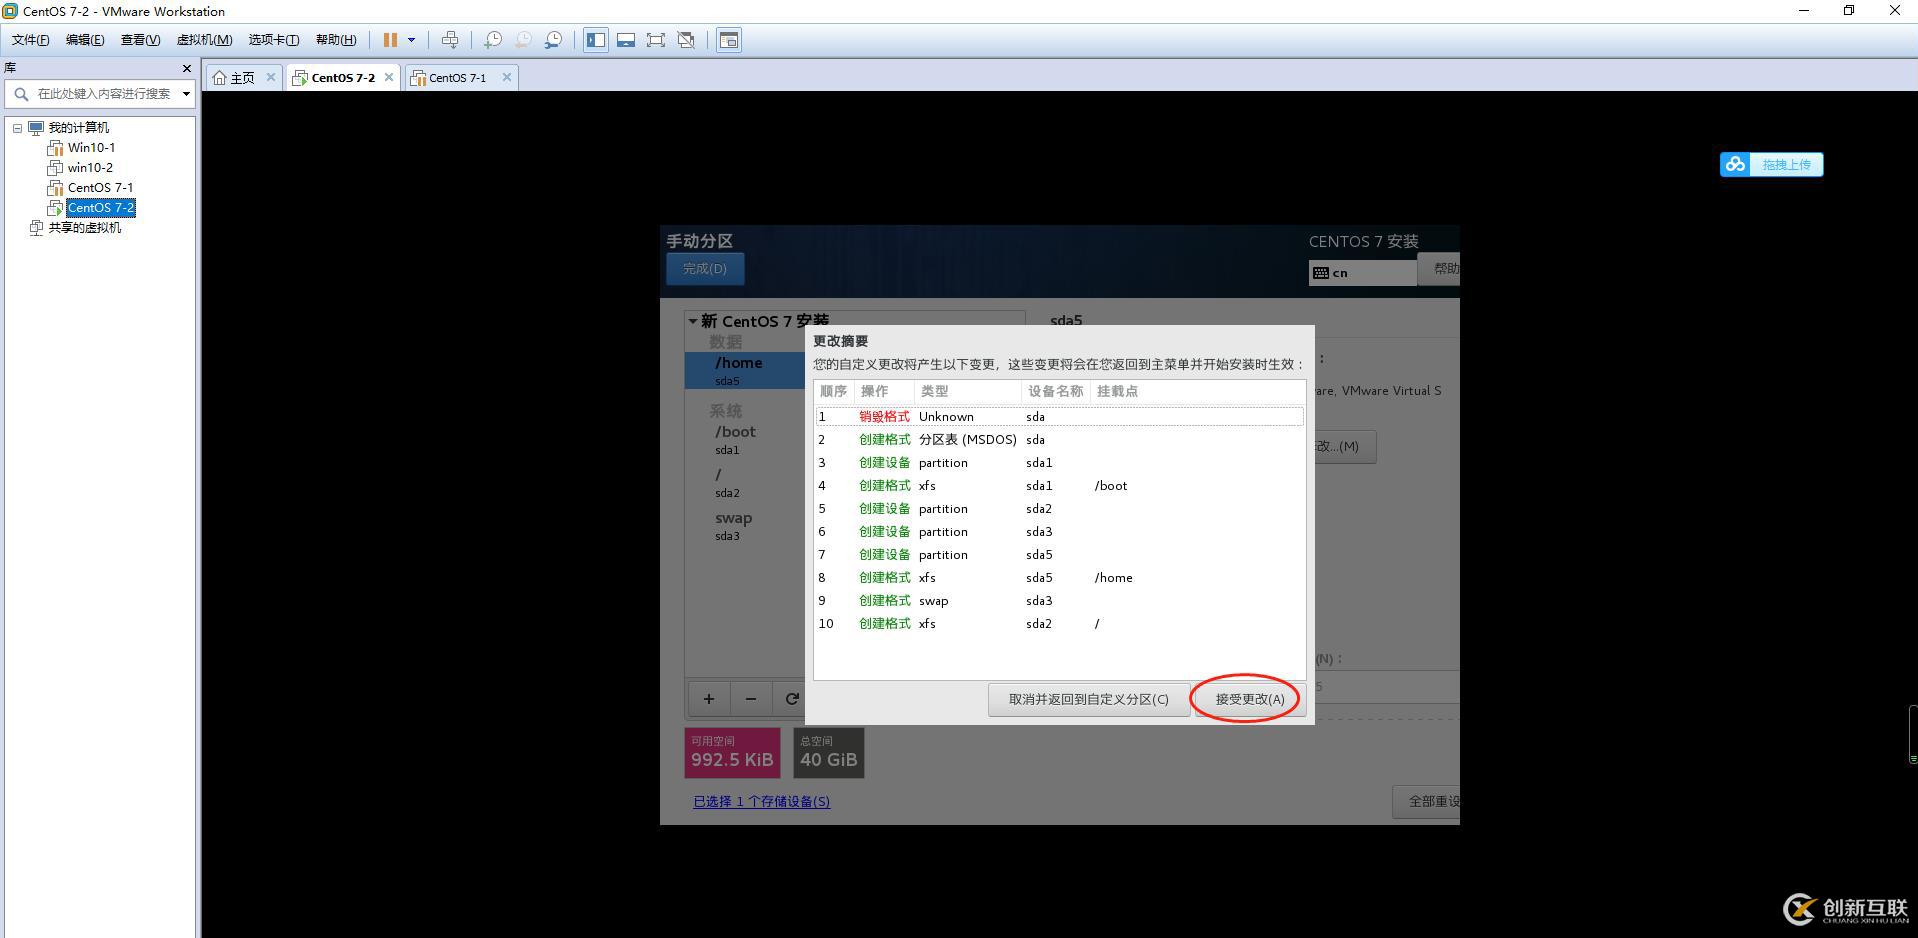
Task: Open the 文件(F) menu
Action: click(x=30, y=40)
